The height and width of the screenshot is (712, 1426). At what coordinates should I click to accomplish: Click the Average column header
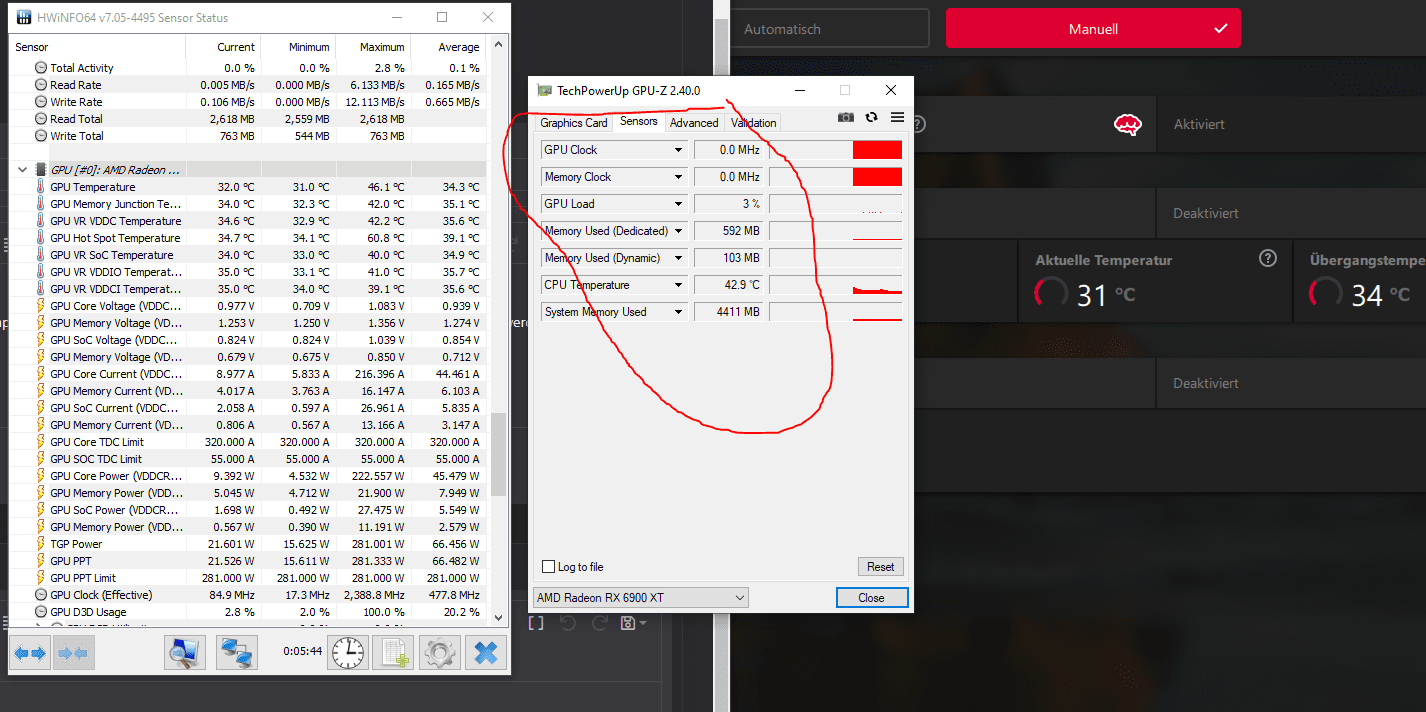pos(458,47)
